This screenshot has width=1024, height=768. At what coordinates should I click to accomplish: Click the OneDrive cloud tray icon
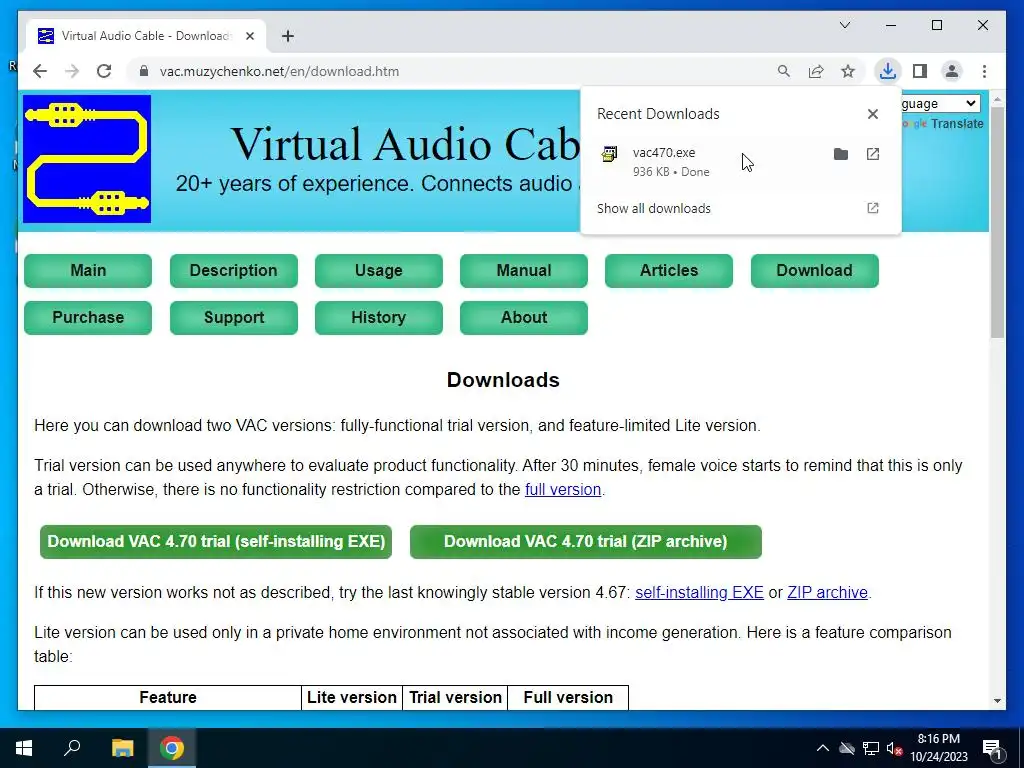point(847,748)
